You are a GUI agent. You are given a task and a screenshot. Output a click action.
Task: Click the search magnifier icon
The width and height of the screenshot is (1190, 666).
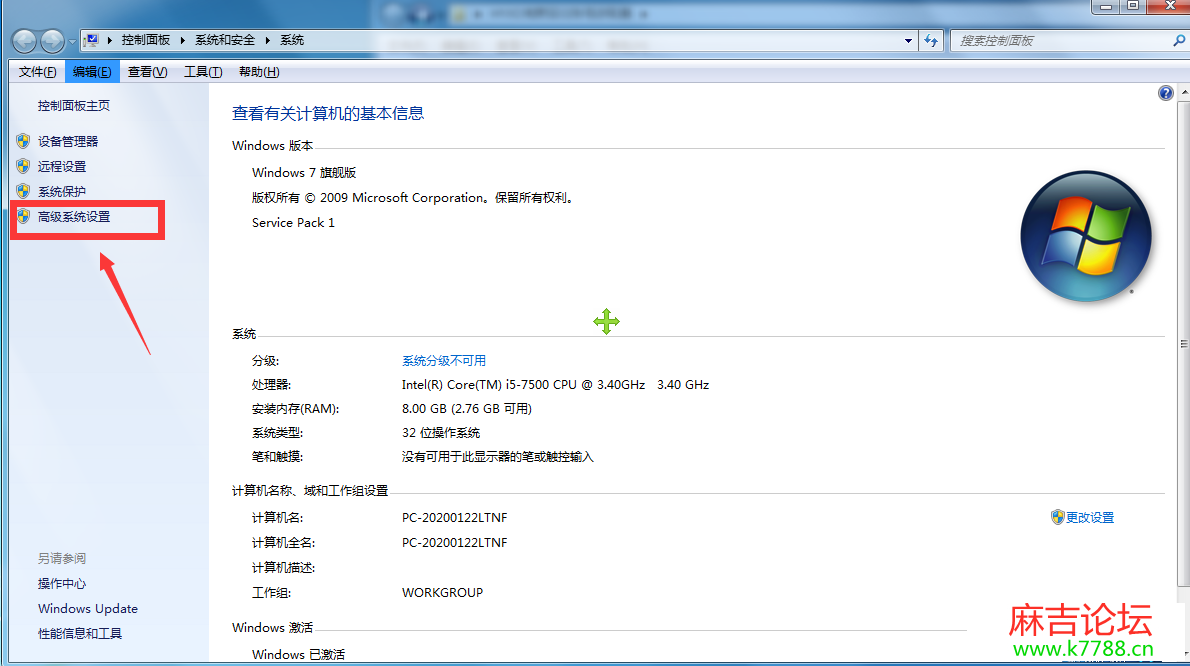pos(1179,41)
